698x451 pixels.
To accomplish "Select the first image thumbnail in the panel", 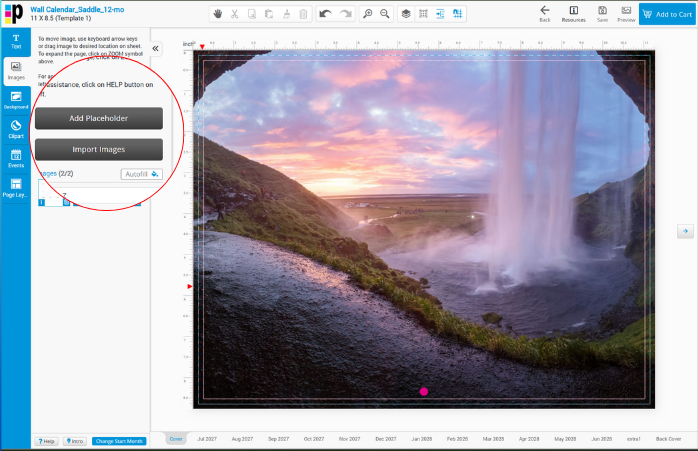I will click(x=50, y=193).
